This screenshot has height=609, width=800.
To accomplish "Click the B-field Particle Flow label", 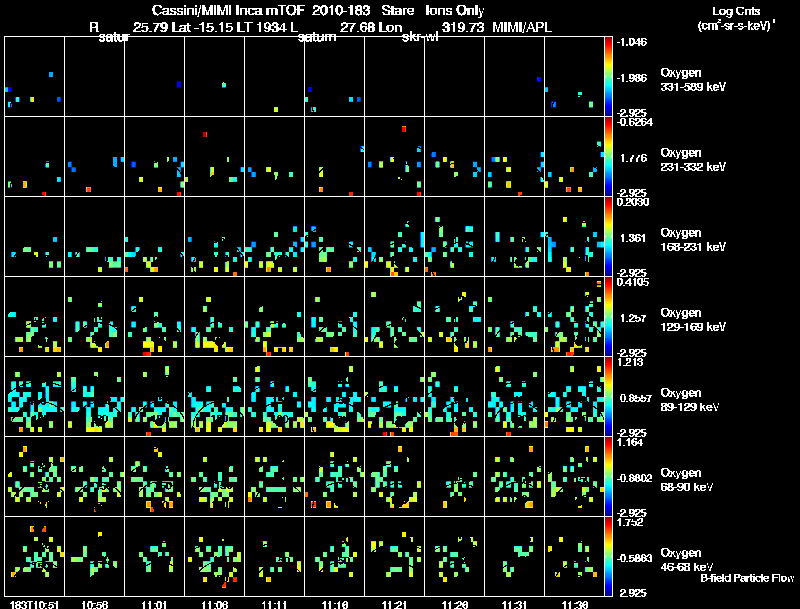I will (x=746, y=578).
